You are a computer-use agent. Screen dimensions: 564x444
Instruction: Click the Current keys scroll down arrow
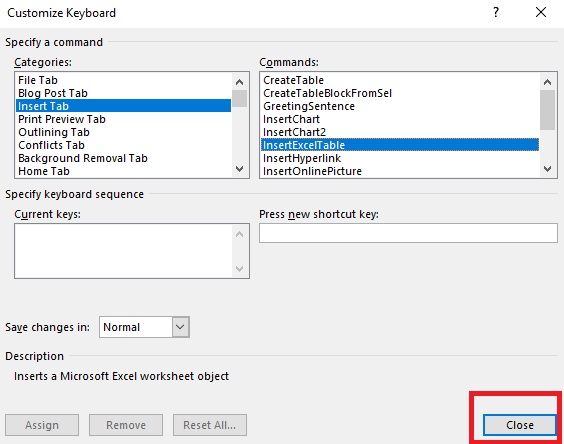tap(240, 269)
